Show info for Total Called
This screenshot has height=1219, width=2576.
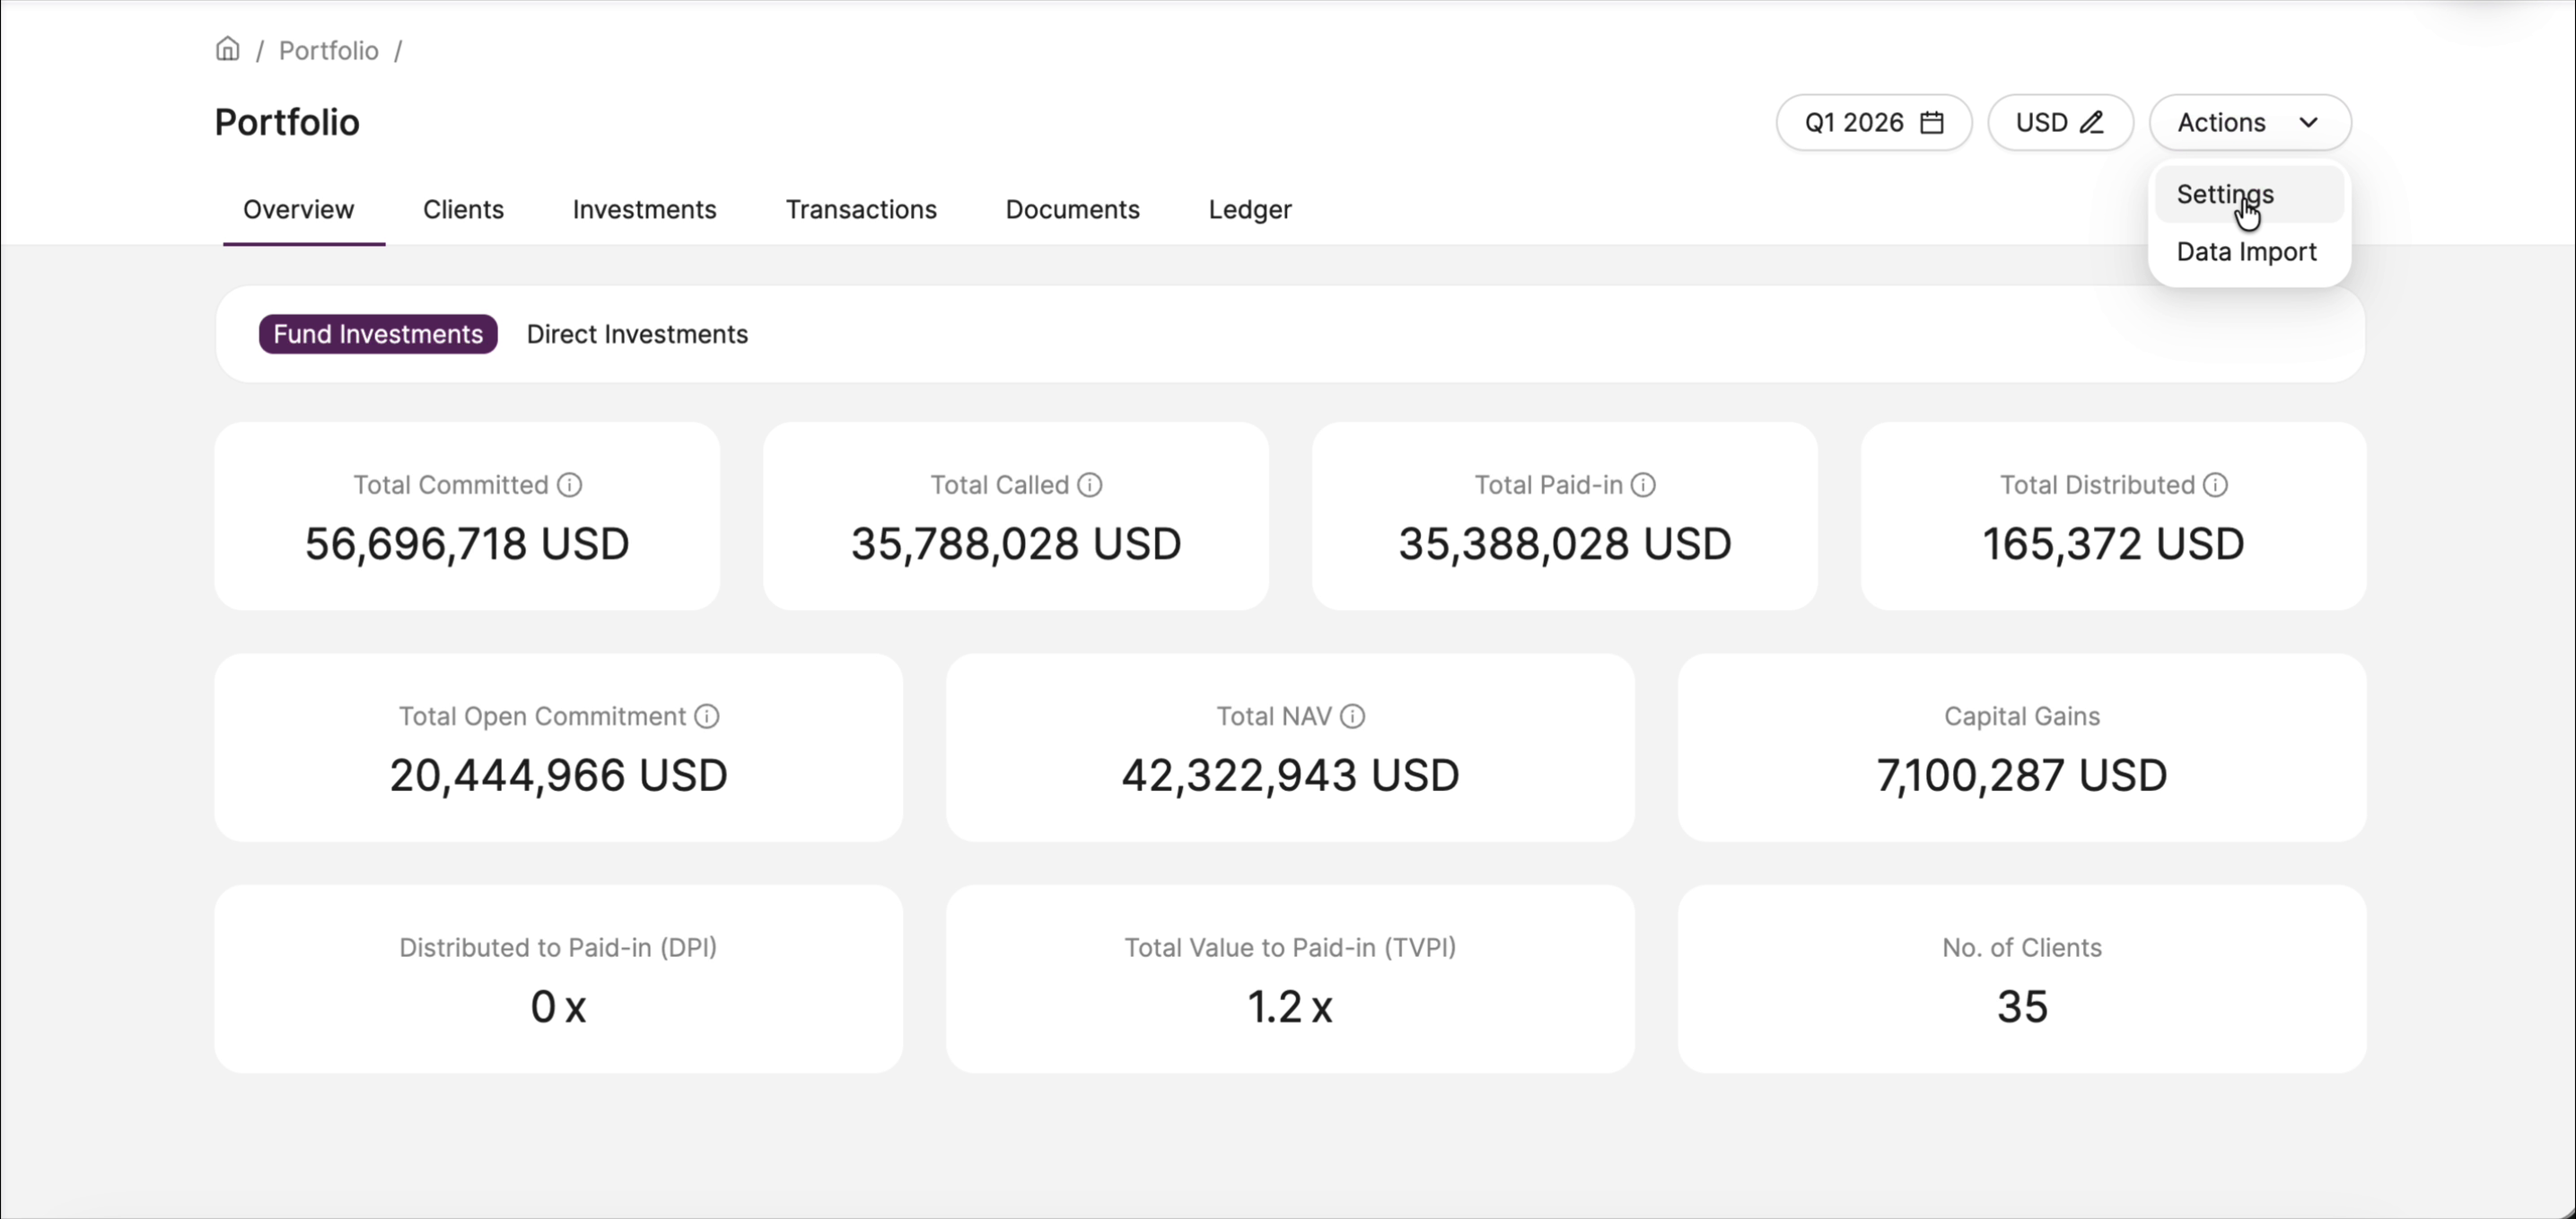1090,485
